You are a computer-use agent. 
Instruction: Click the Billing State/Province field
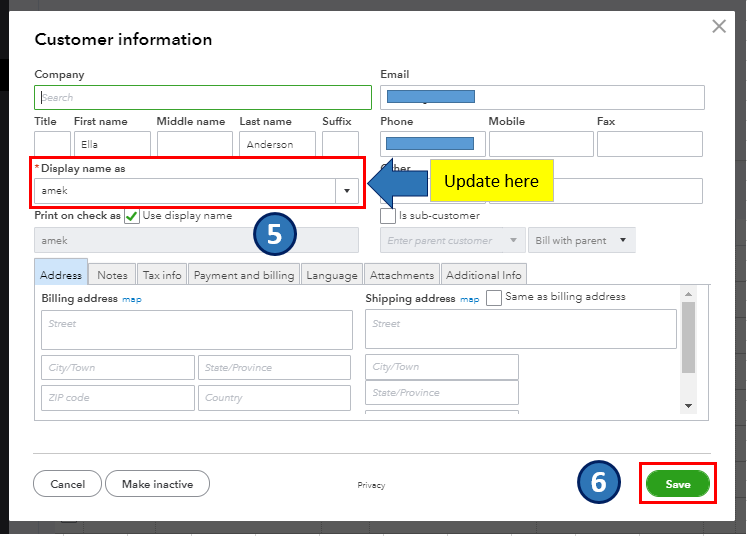tap(274, 367)
